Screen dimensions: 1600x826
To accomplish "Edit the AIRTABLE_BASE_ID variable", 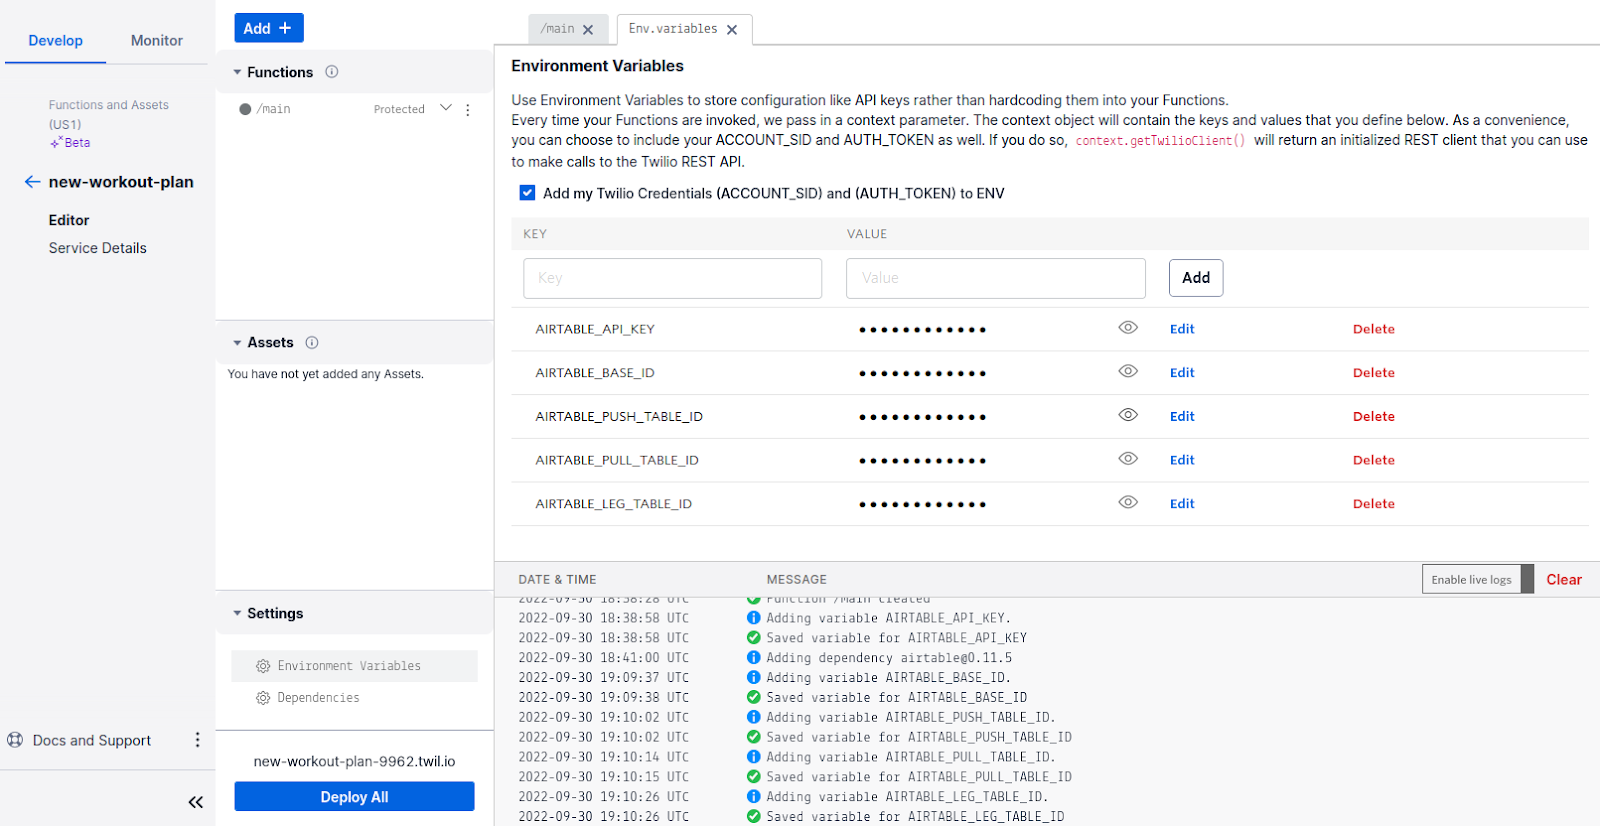I will coord(1182,373).
